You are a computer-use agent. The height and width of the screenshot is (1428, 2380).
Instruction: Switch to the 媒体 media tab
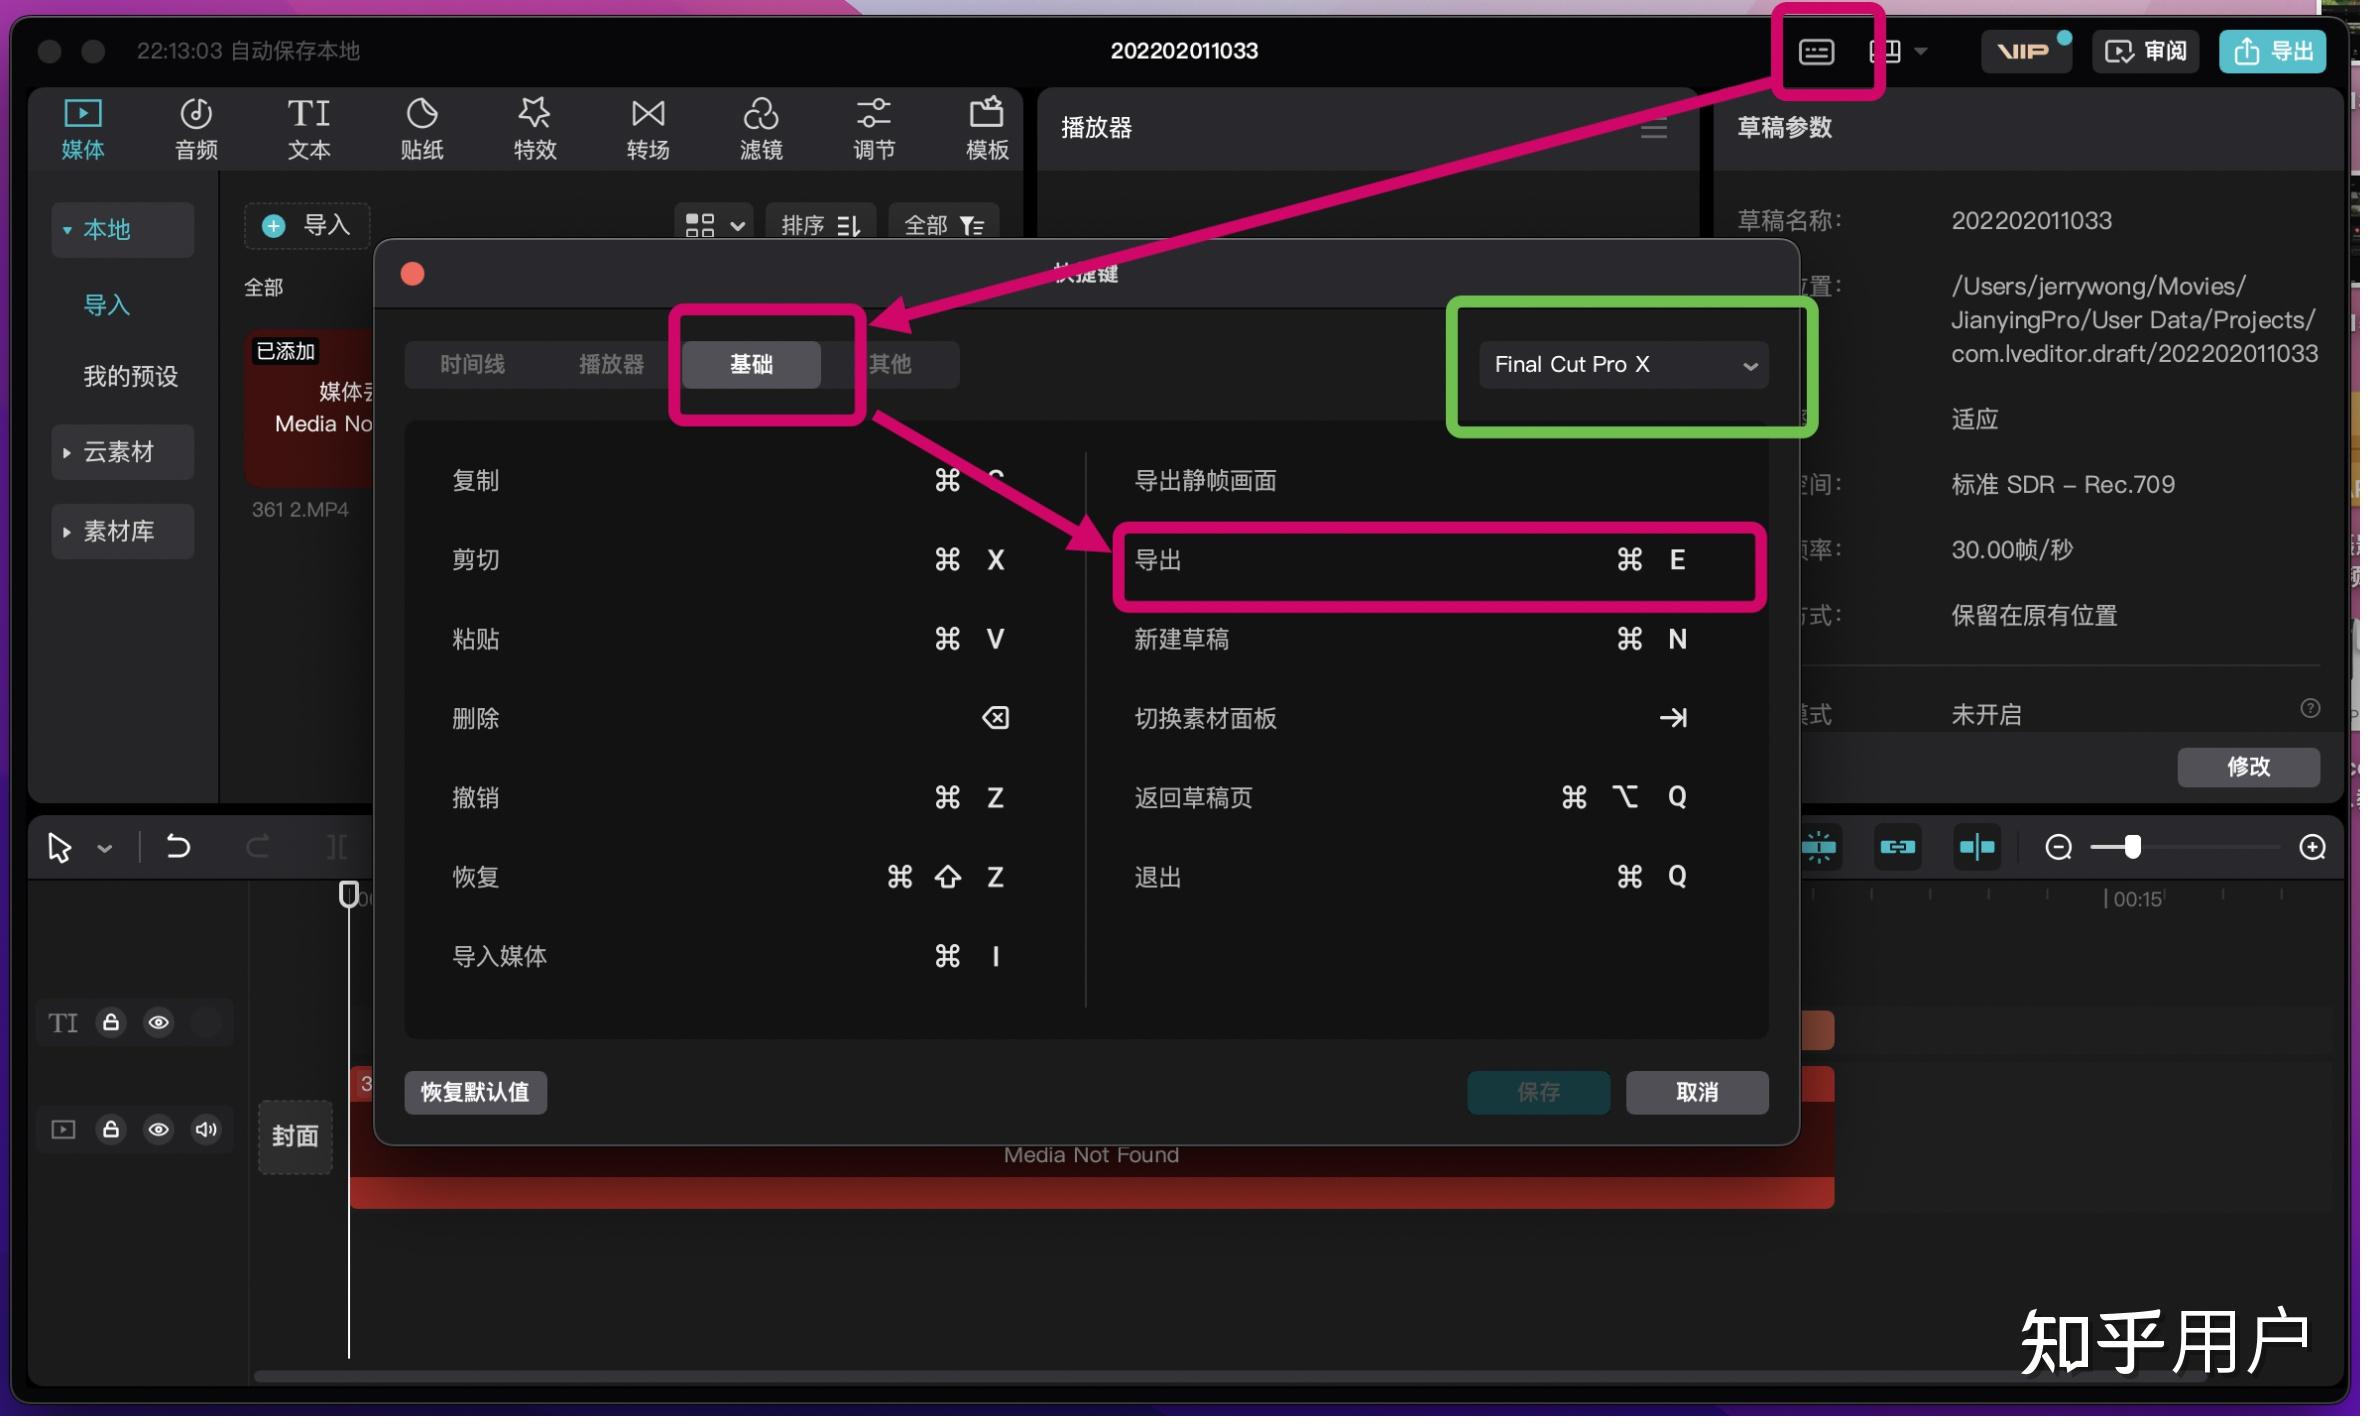click(83, 131)
